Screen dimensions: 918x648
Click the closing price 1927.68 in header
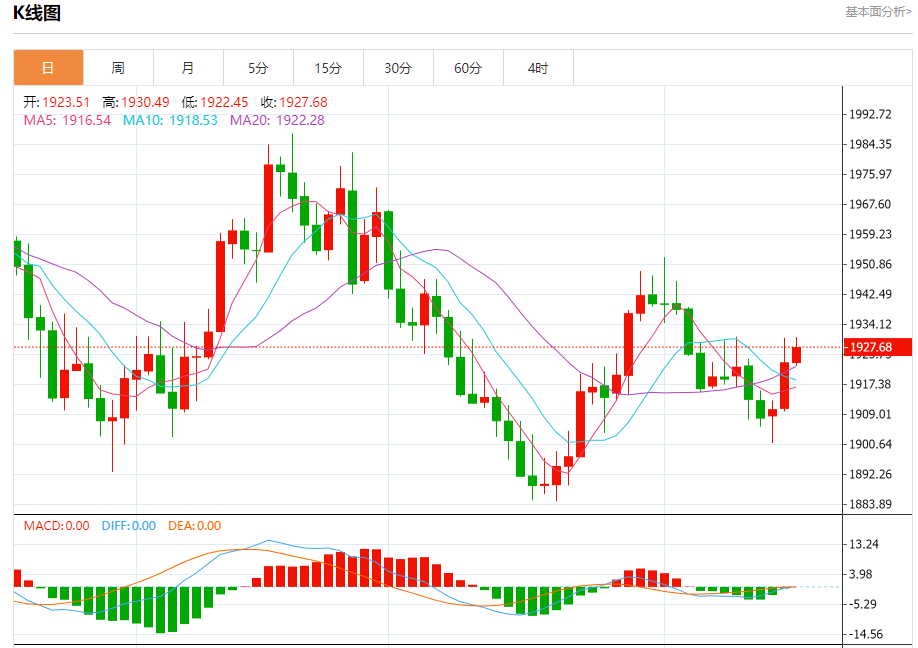303,102
